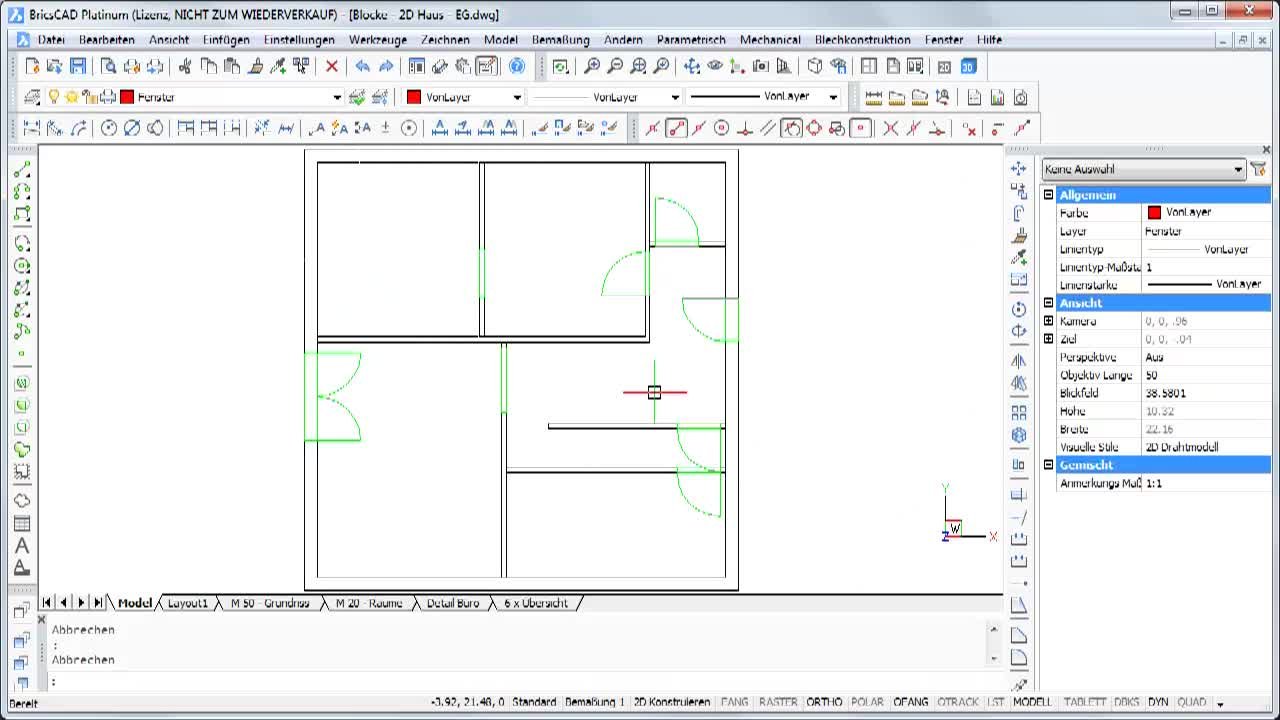Toggle FANG snap in status bar
Viewport: 1280px width, 720px height.
734,702
